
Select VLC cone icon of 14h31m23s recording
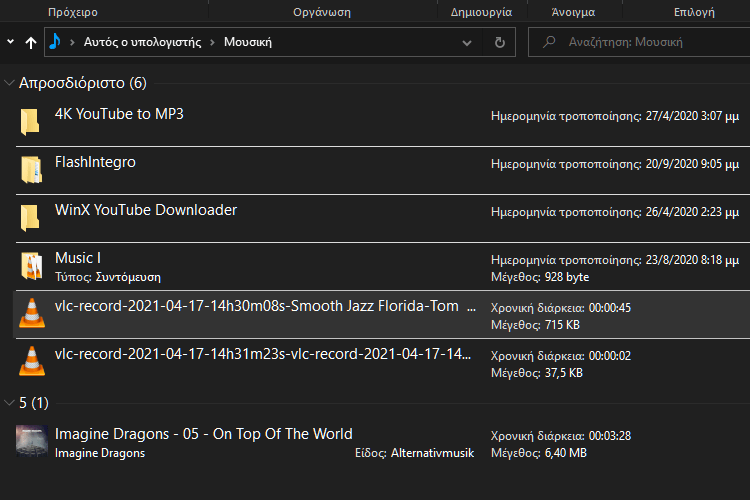32,361
